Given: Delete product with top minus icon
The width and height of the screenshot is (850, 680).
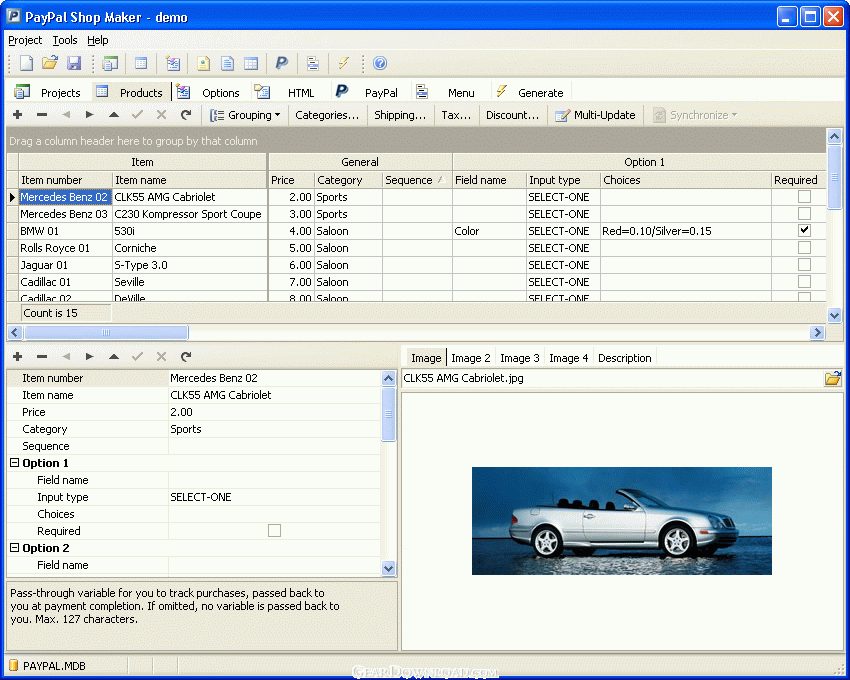Looking at the screenshot, I should 42,114.
